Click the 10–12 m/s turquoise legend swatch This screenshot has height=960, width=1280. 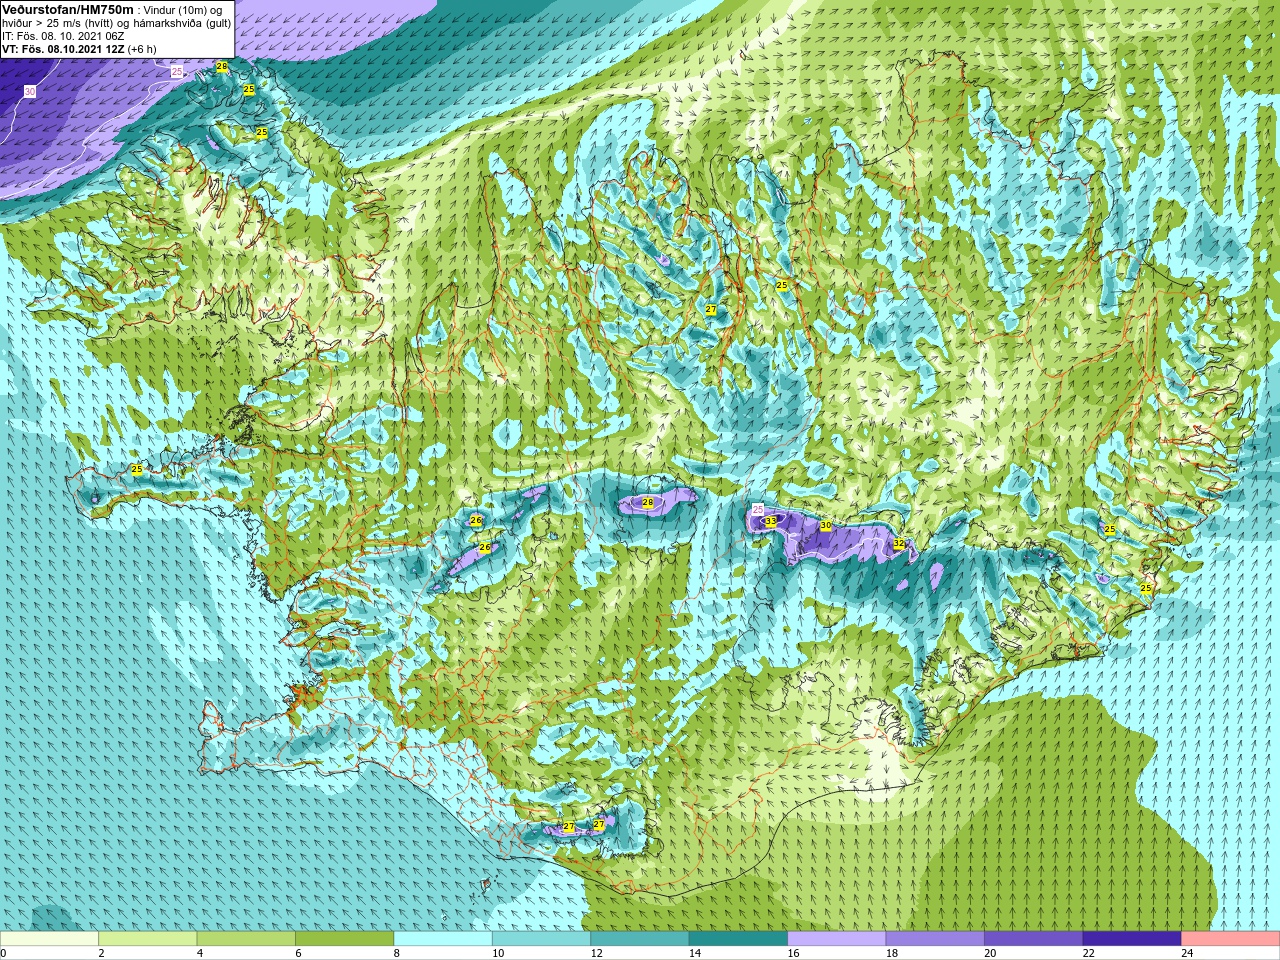pyautogui.click(x=541, y=939)
